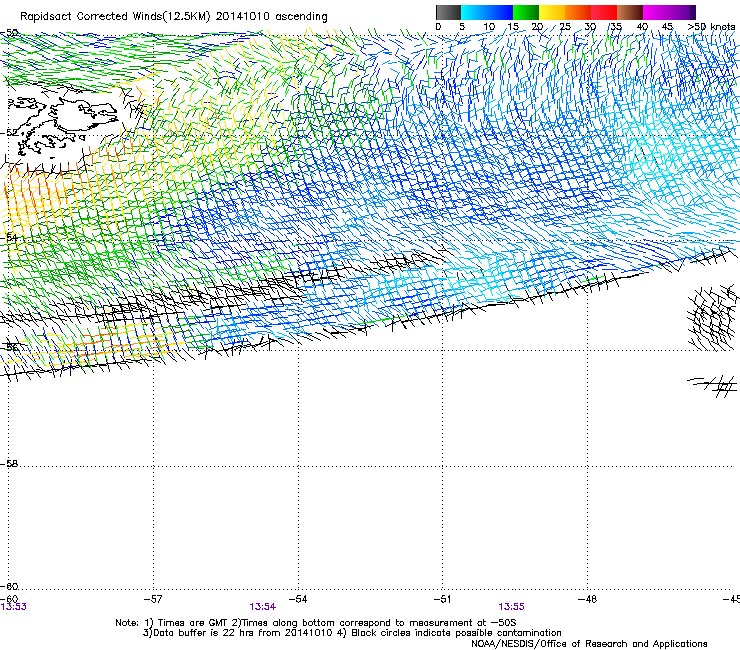Click the -48 longitude axis label

(x=587, y=599)
